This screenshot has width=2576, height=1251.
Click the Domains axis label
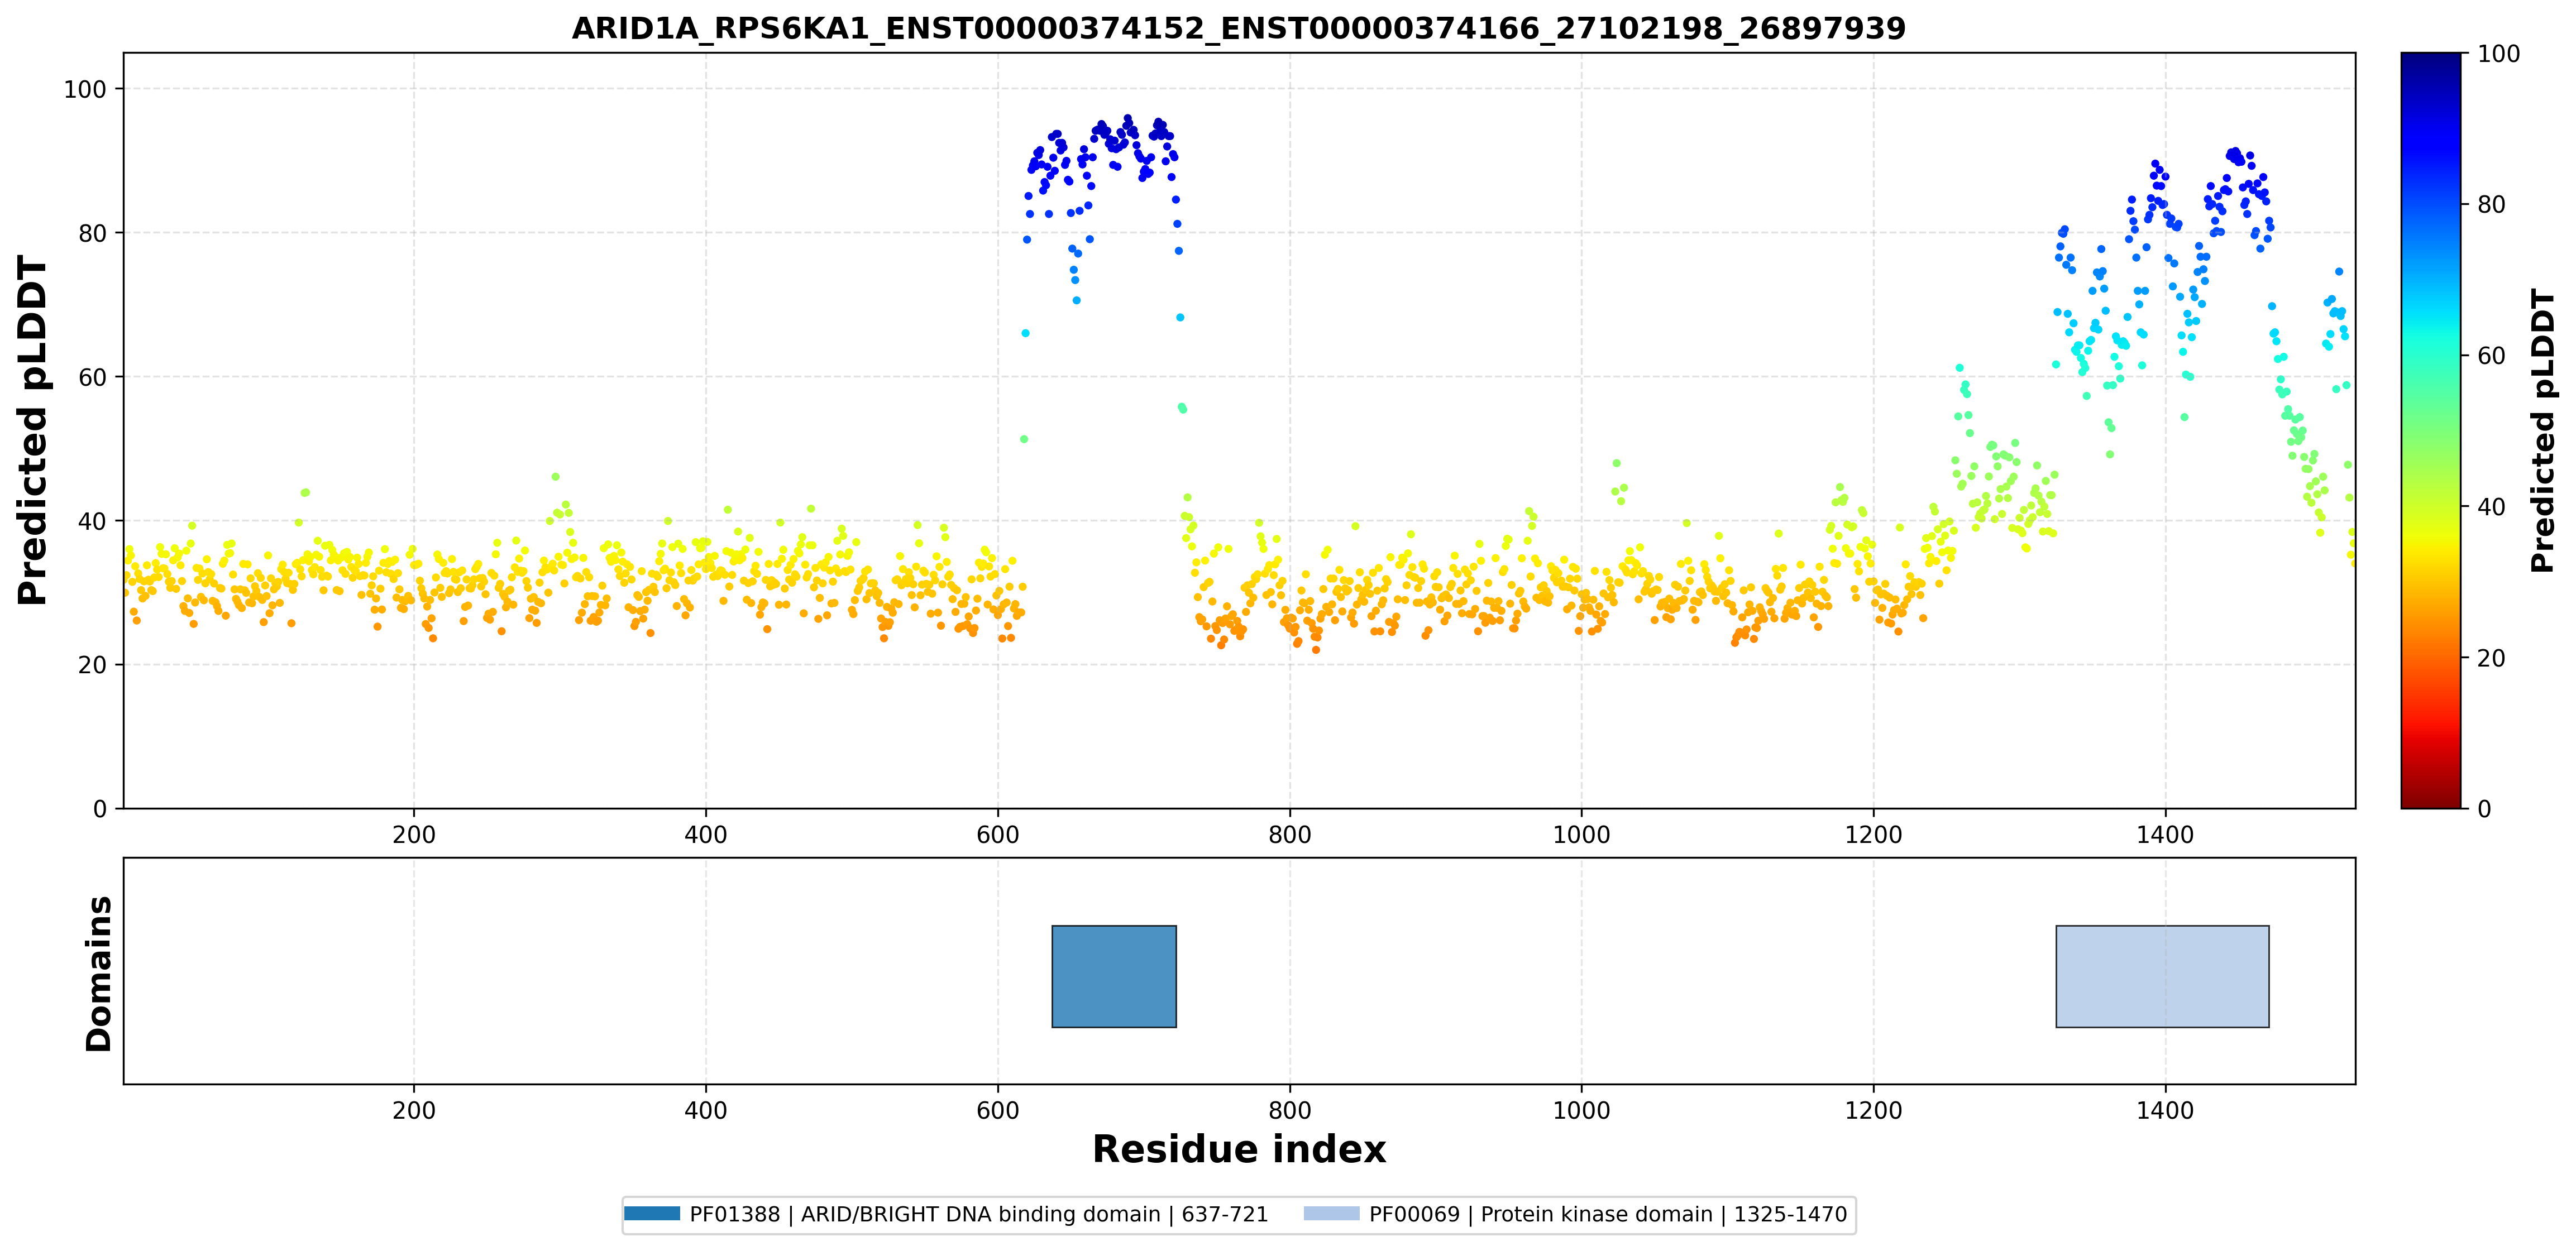pos(98,973)
